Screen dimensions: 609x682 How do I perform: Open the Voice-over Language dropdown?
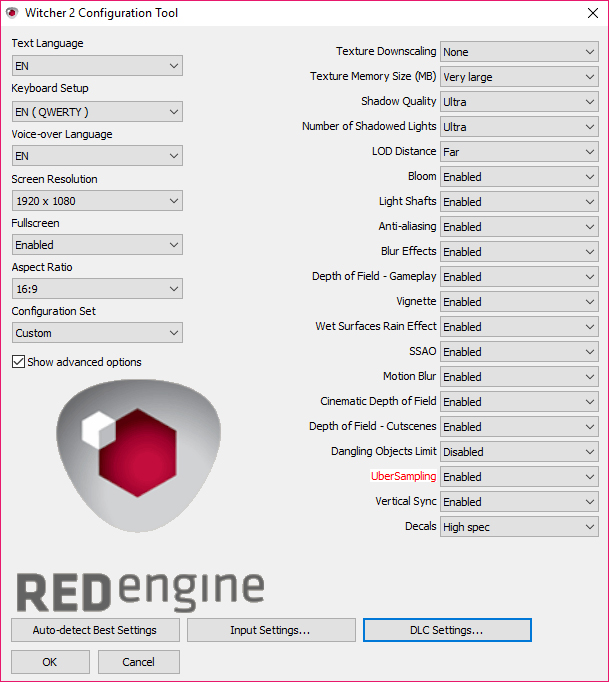tap(97, 156)
